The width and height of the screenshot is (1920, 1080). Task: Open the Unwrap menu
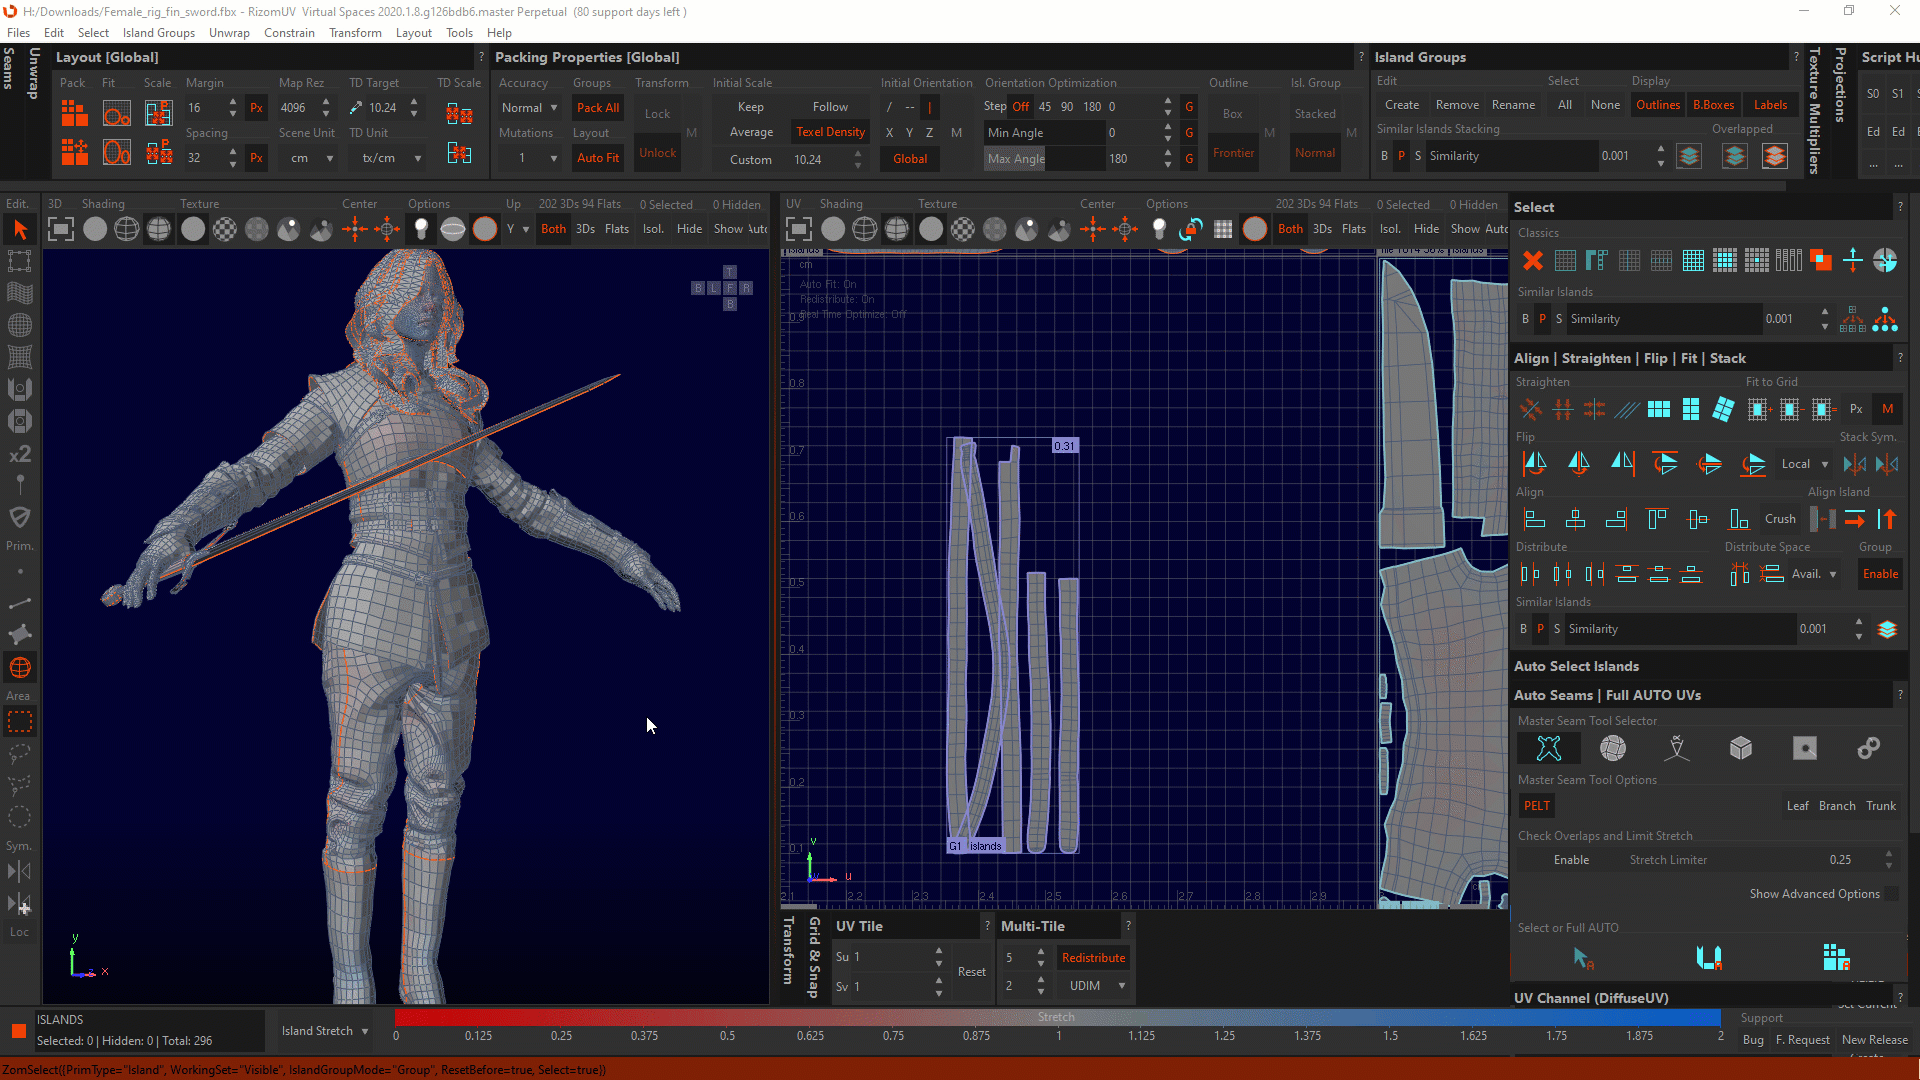pos(229,33)
